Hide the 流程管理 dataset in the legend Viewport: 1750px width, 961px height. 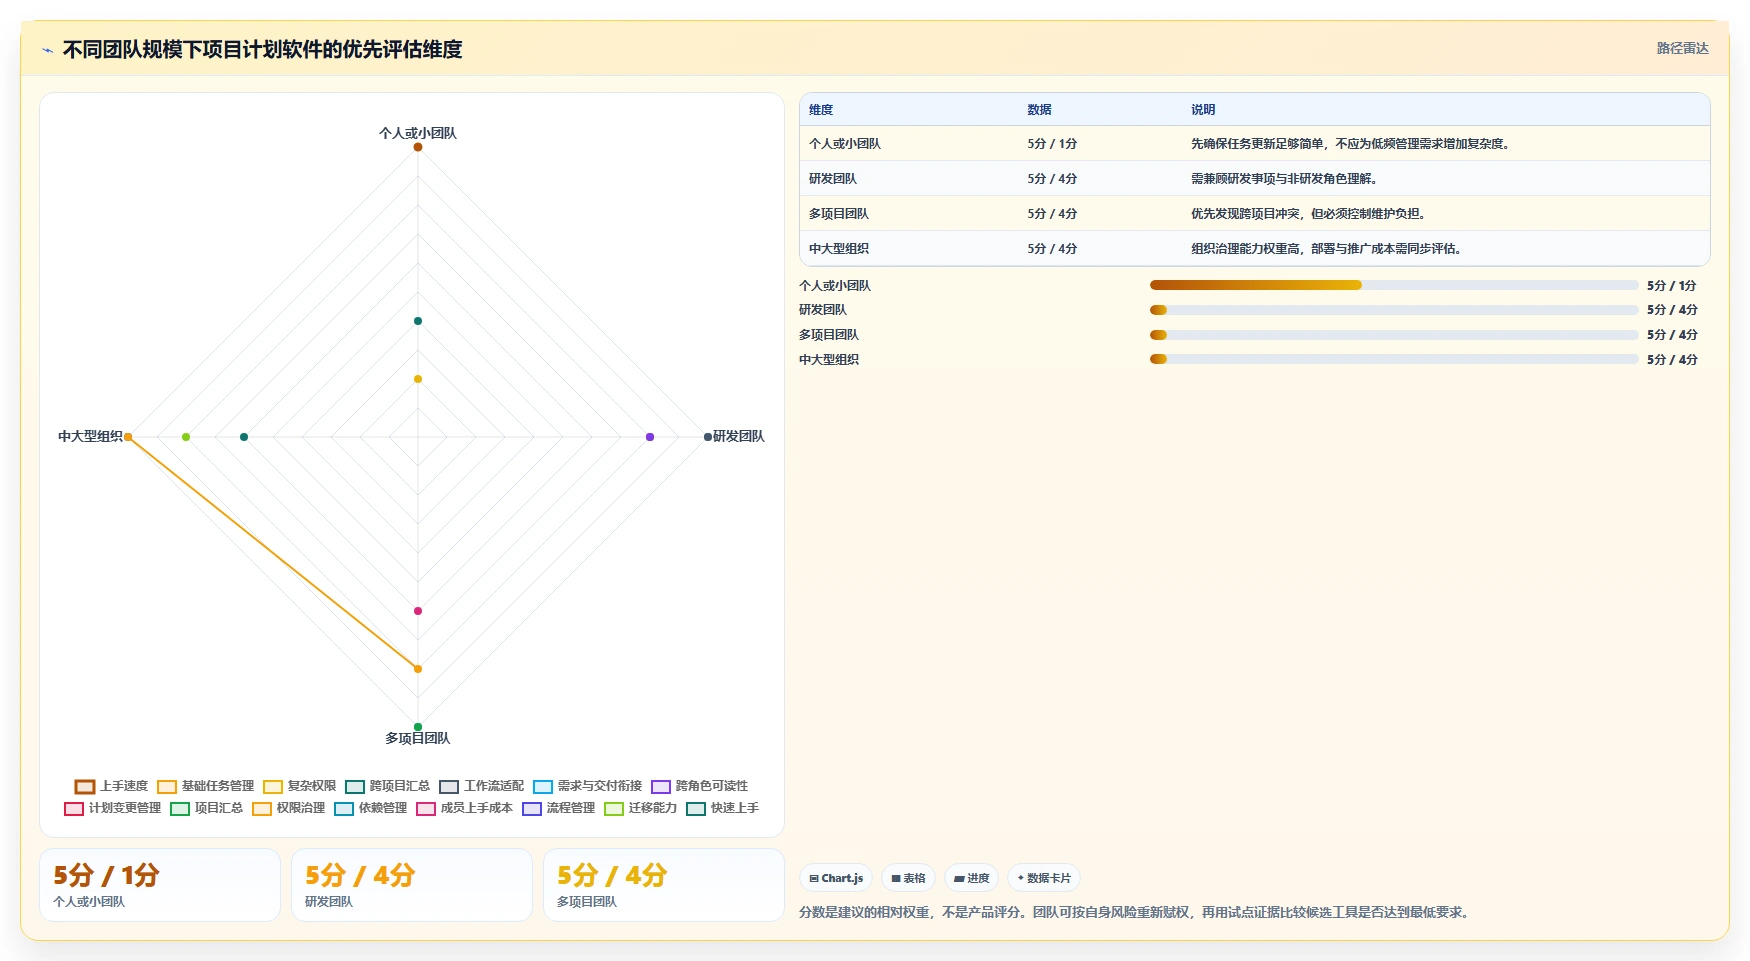(x=558, y=808)
